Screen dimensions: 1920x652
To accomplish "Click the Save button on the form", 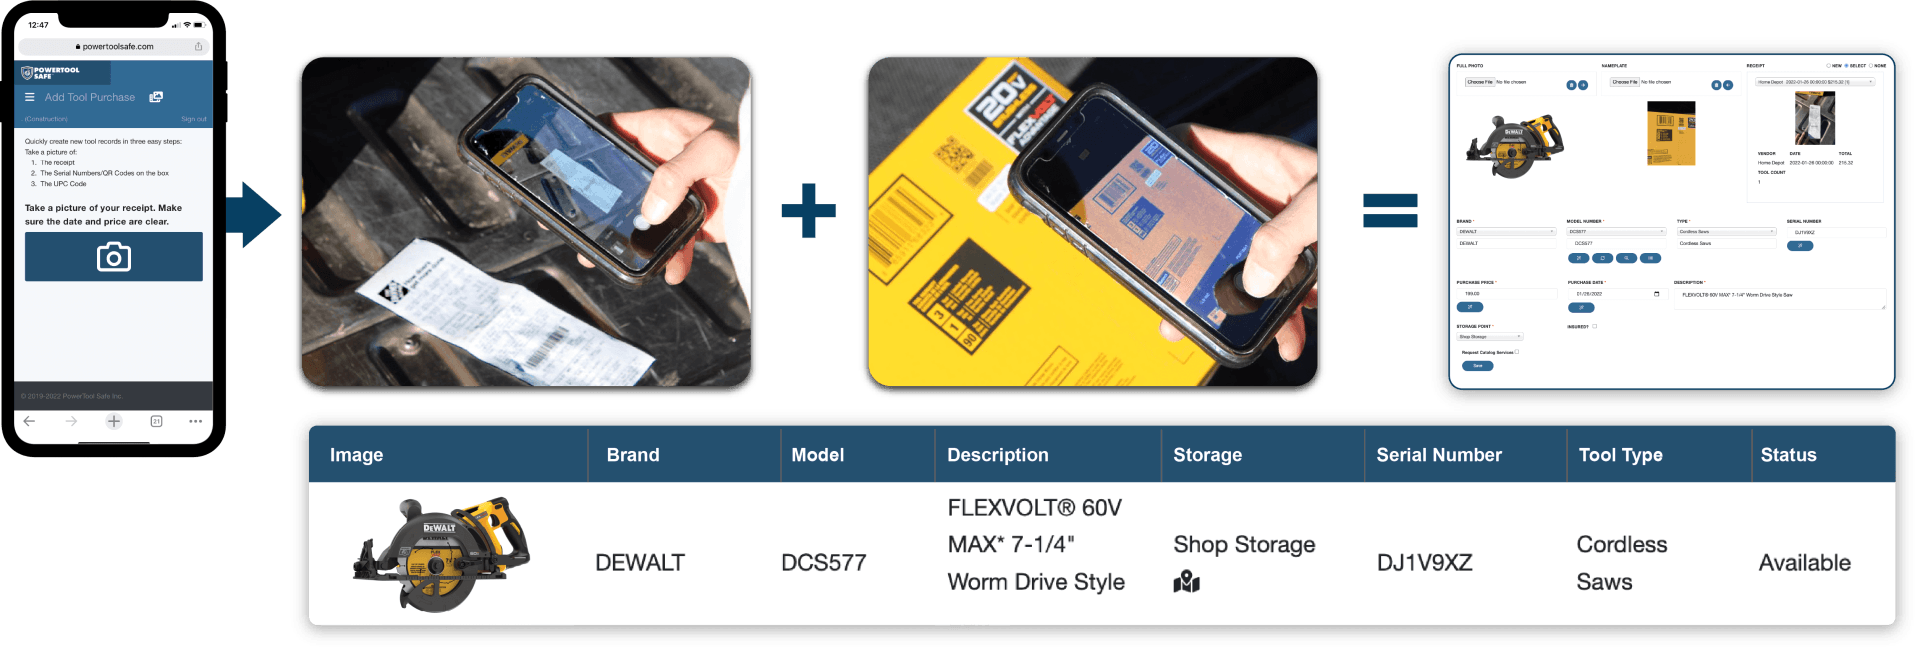I will pyautogui.click(x=1477, y=366).
